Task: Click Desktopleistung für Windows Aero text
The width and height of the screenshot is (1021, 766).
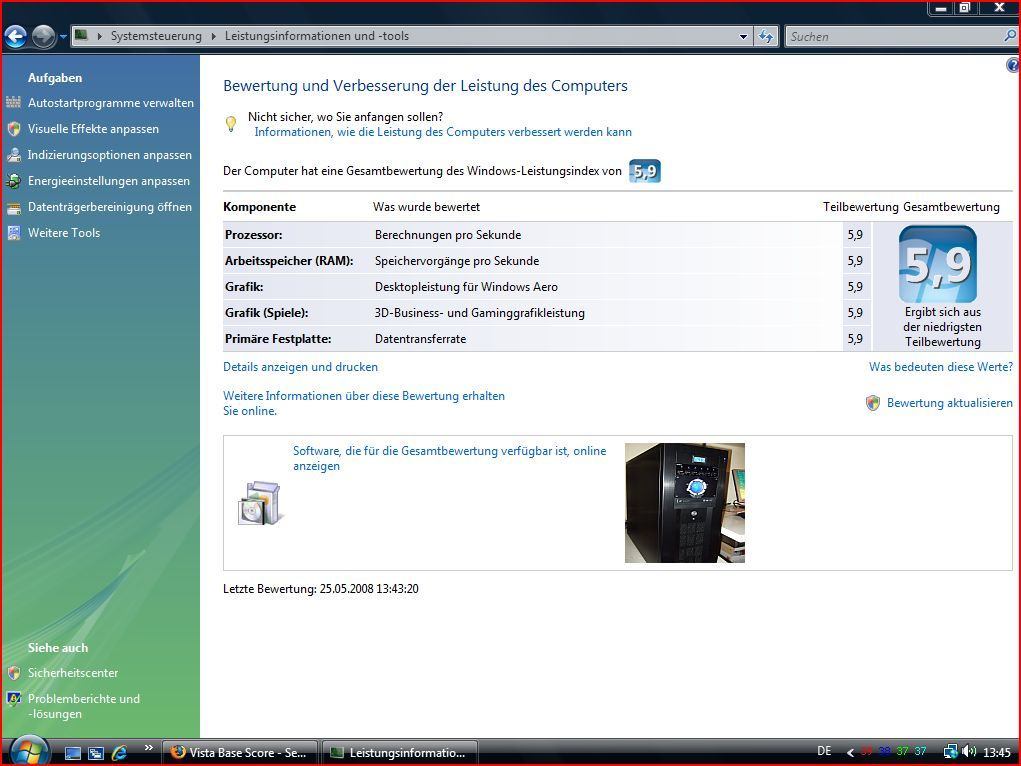Action: (466, 287)
